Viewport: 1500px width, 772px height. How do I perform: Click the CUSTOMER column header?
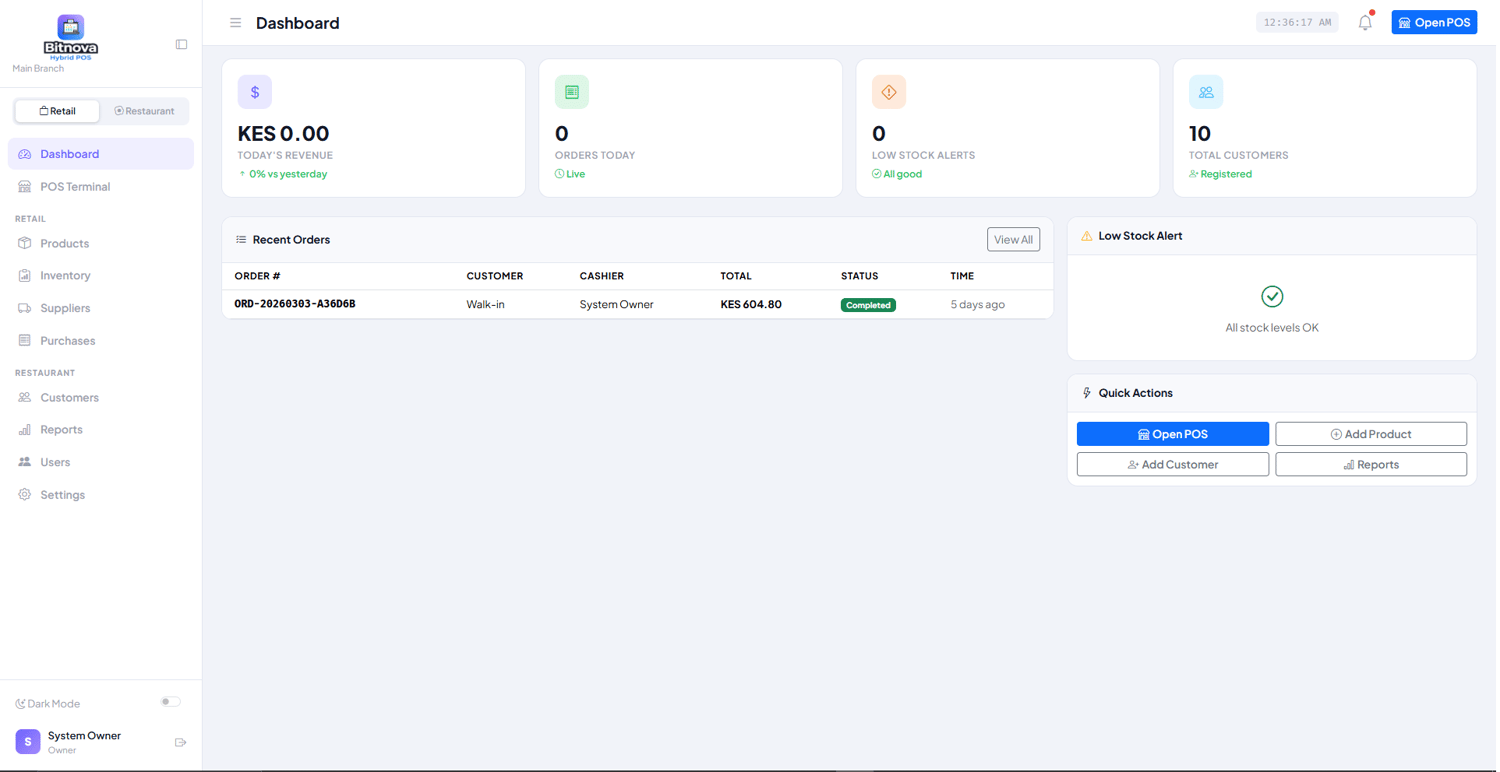point(494,276)
